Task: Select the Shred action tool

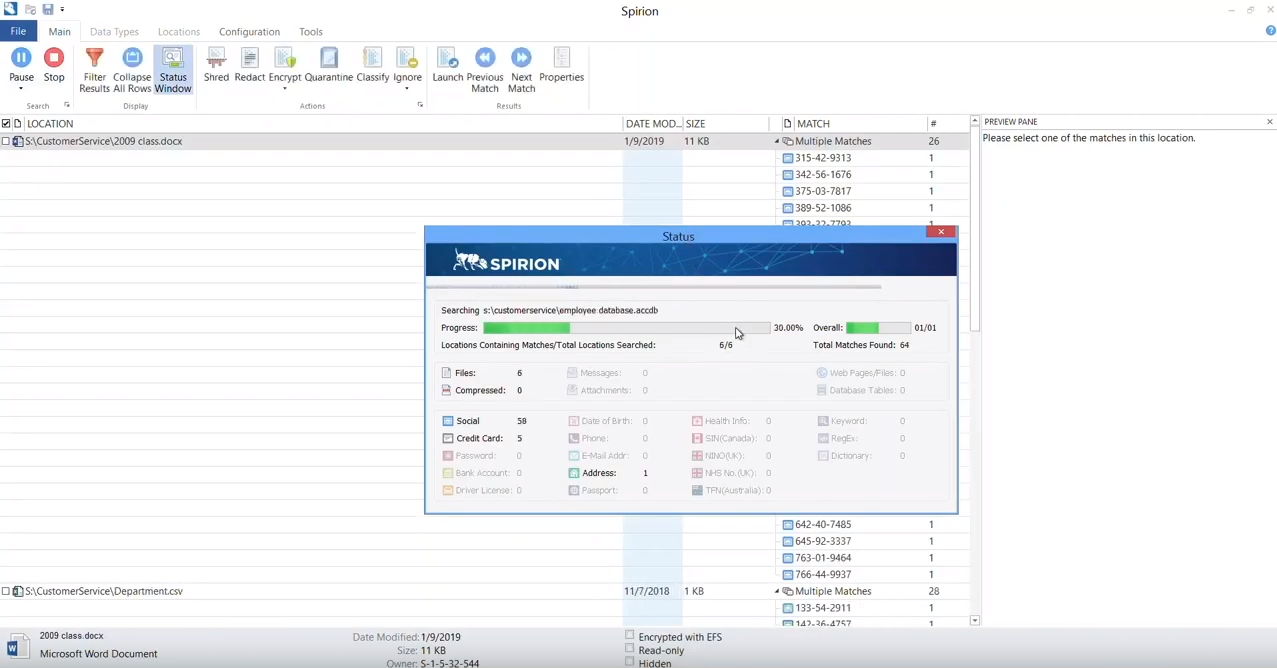Action: tap(216, 65)
